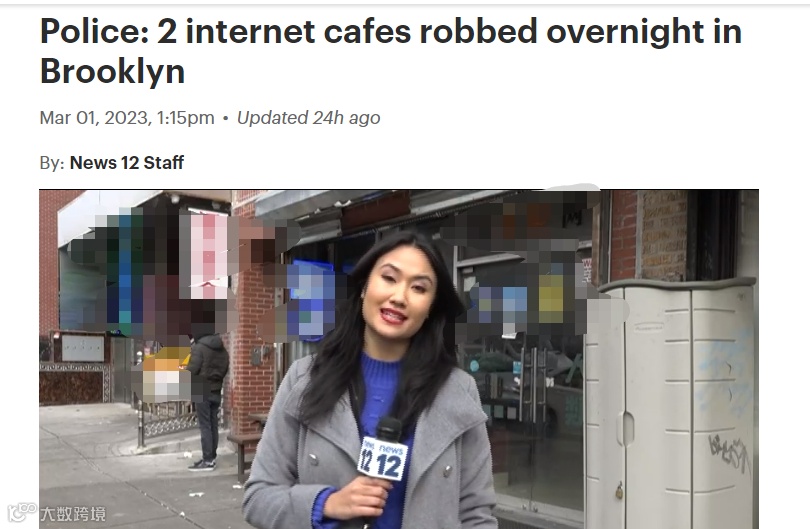810x529 pixels.
Task: Open the main article image of the reporter
Action: 399,359
